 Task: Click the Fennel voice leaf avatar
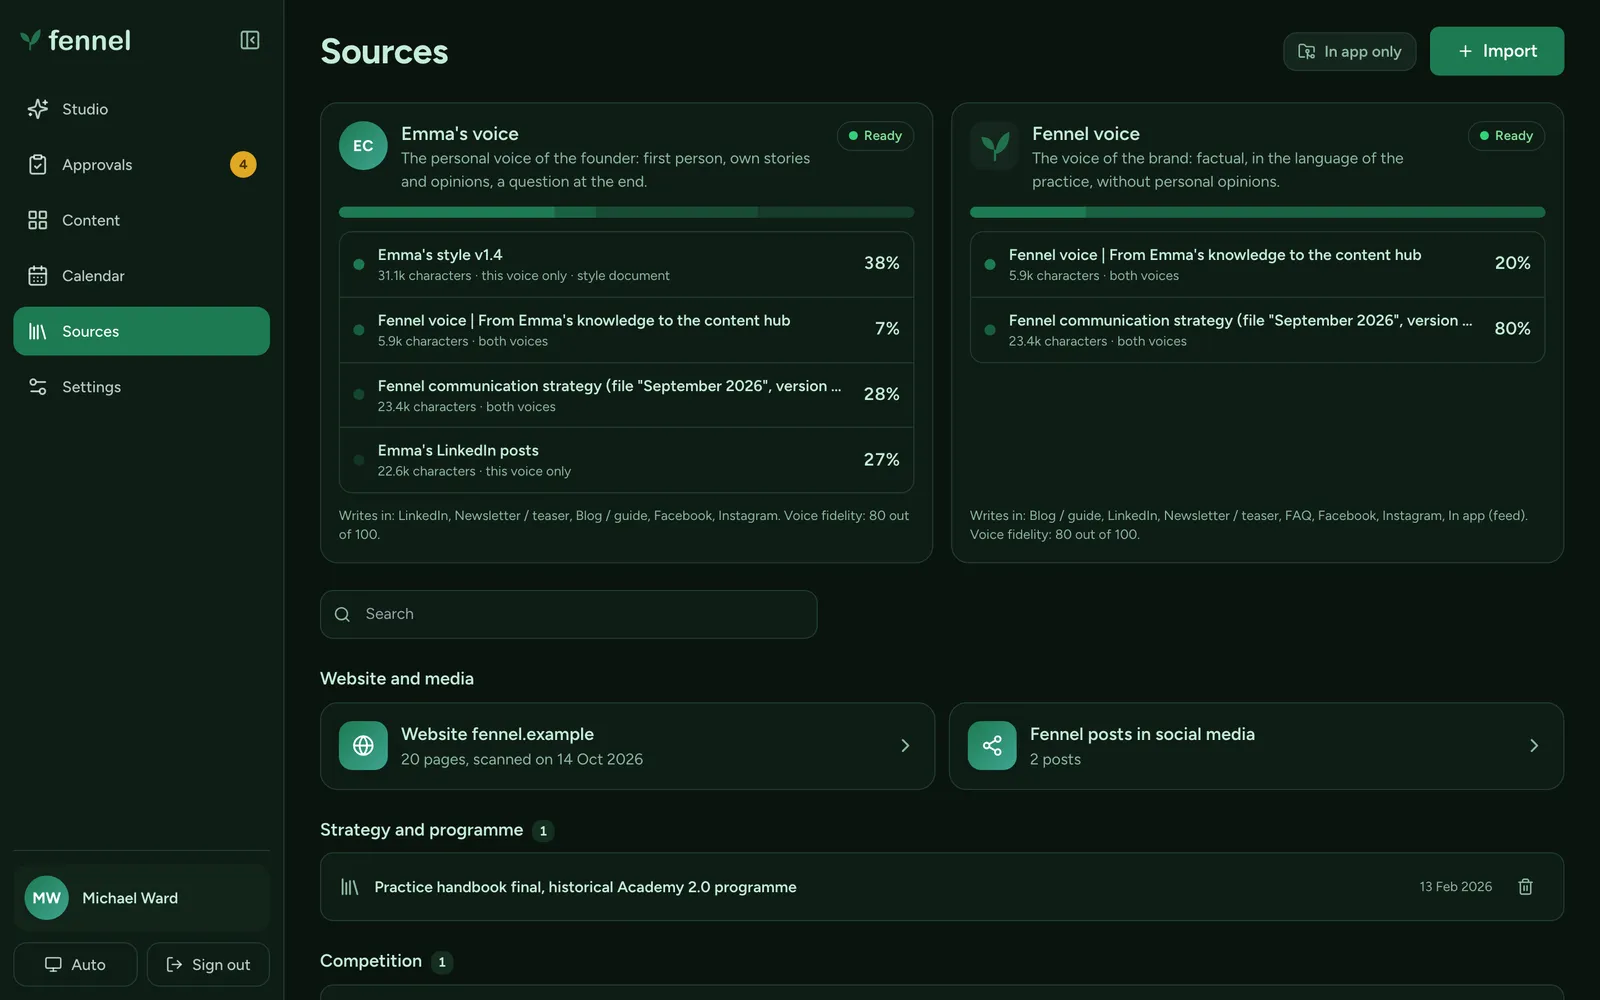coord(994,146)
